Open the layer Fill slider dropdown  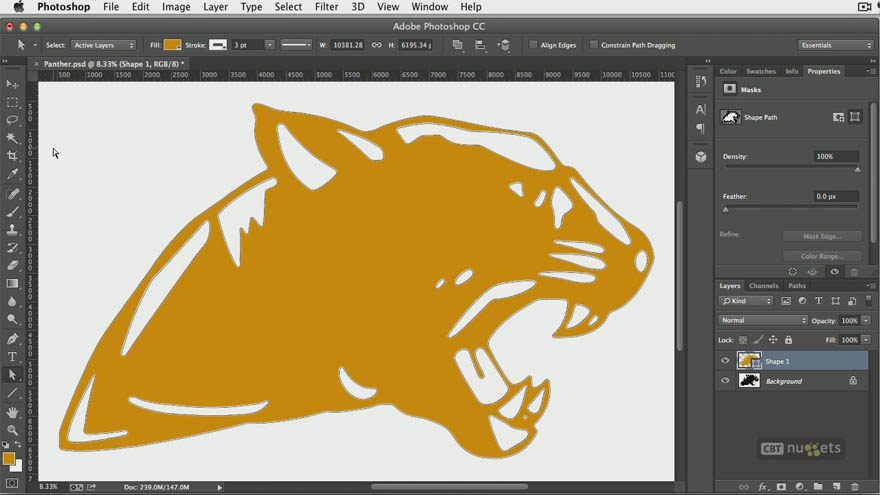866,340
